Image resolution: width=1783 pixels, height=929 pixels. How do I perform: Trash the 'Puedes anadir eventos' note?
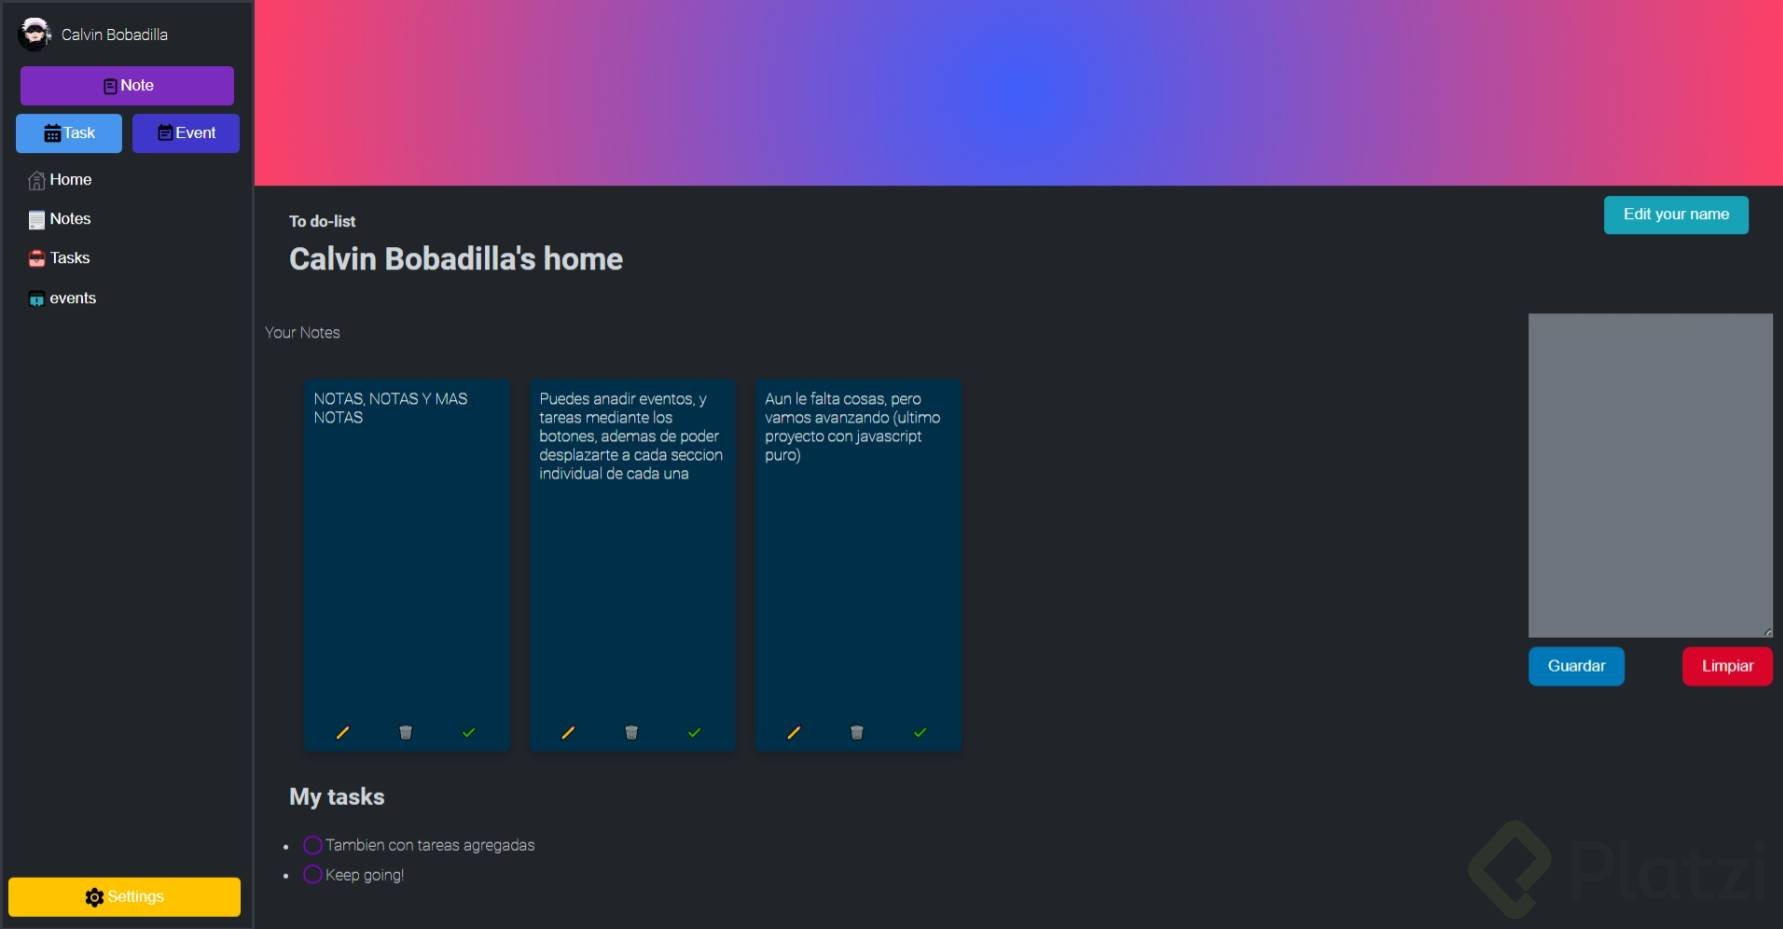631,733
